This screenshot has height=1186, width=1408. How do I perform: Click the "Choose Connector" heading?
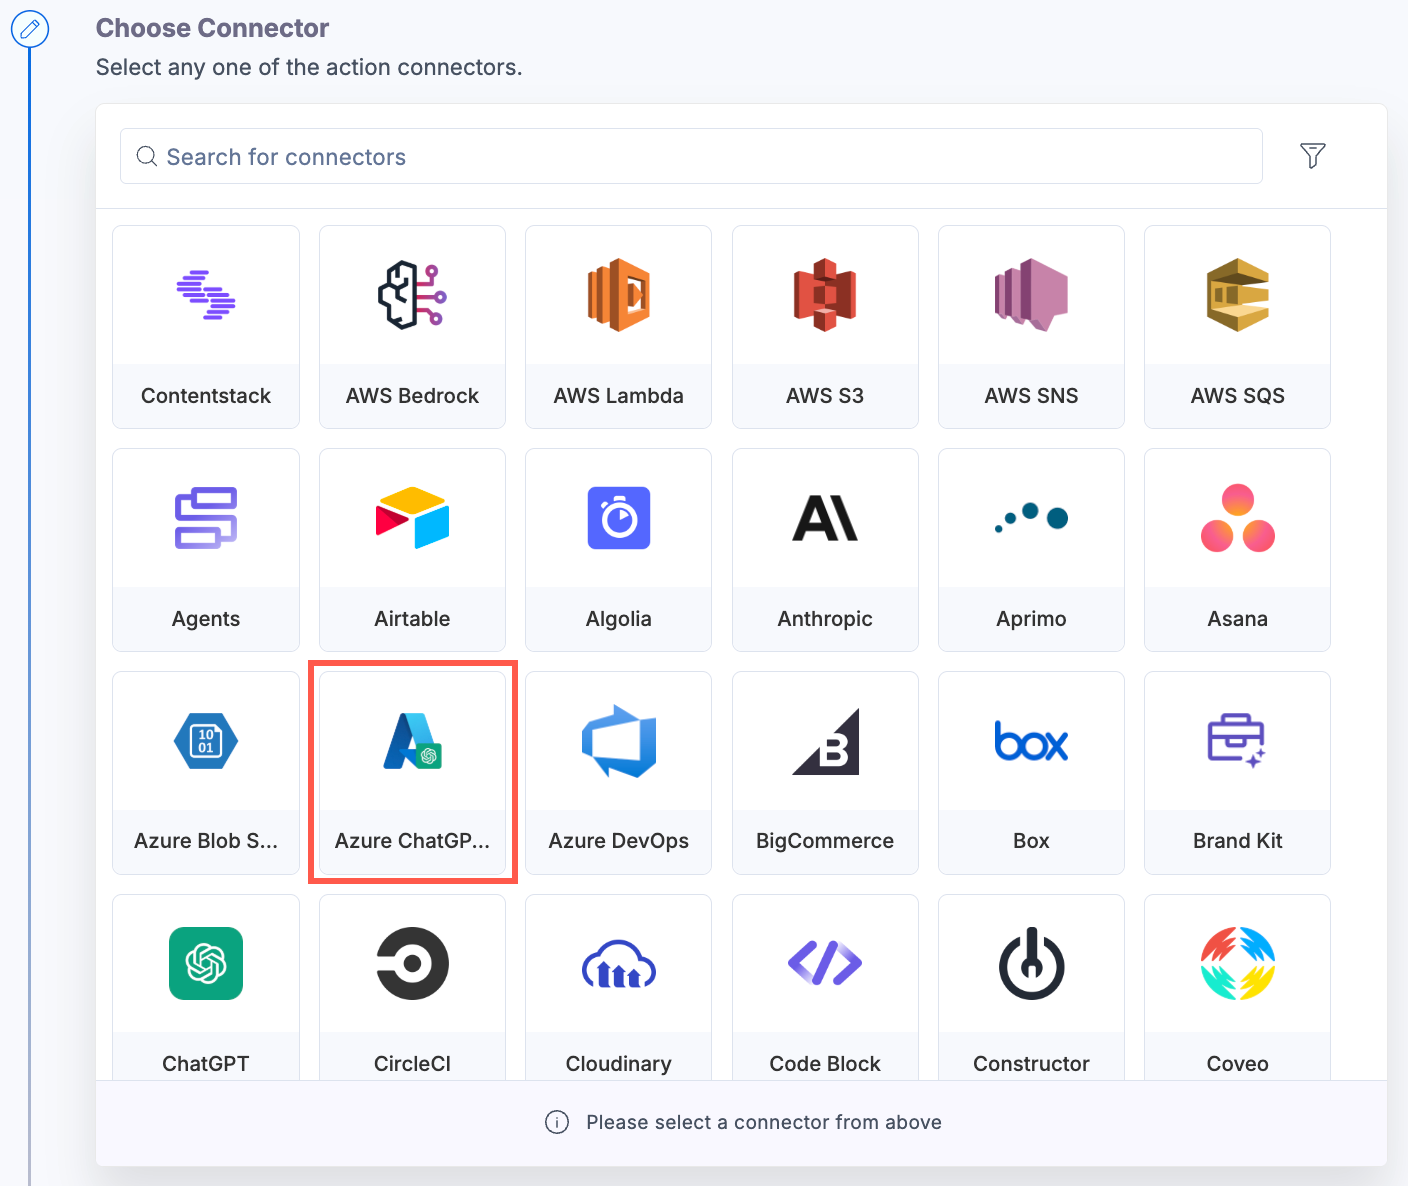coord(212,28)
